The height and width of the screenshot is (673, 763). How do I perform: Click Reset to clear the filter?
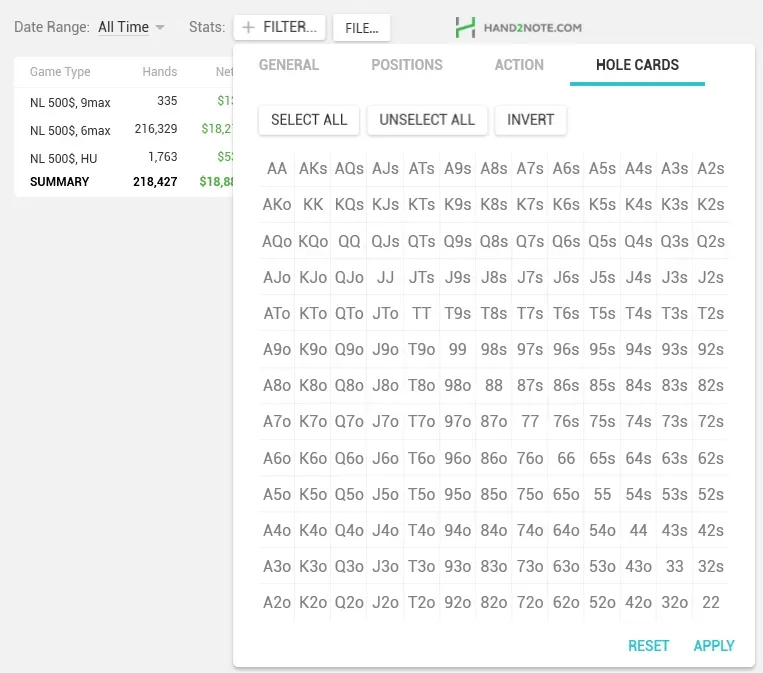[x=648, y=646]
